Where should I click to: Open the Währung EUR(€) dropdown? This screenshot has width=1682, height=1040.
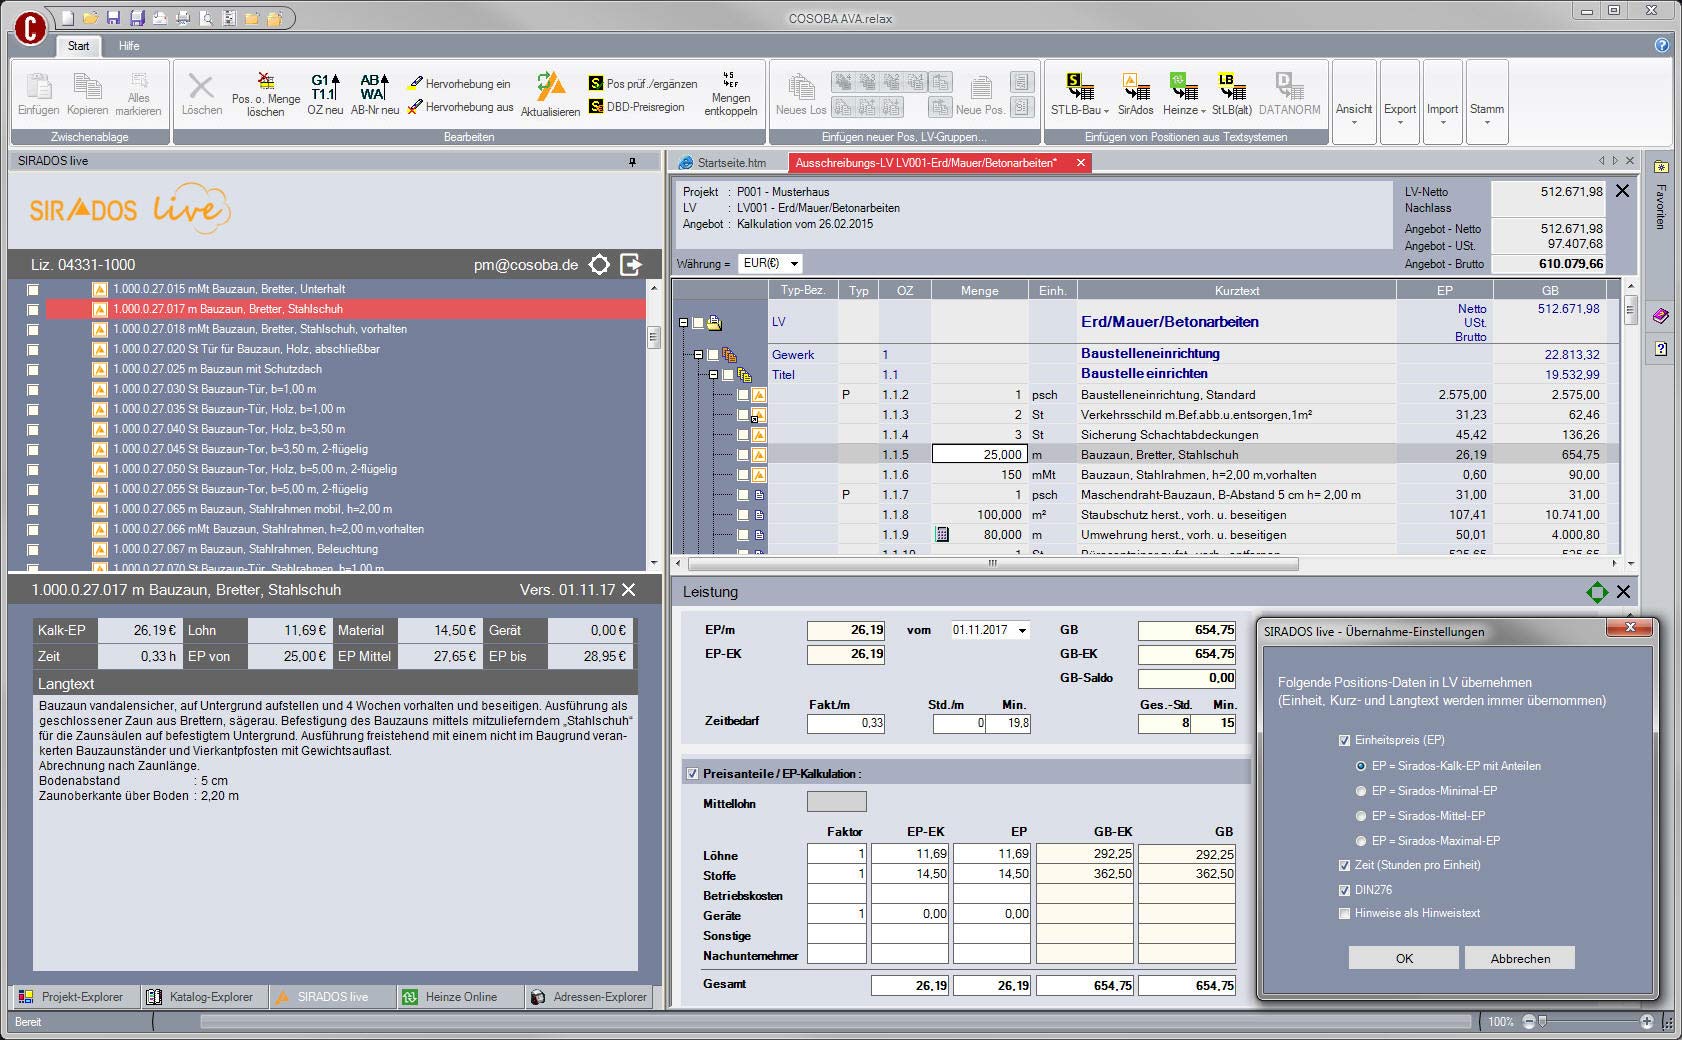pos(794,264)
